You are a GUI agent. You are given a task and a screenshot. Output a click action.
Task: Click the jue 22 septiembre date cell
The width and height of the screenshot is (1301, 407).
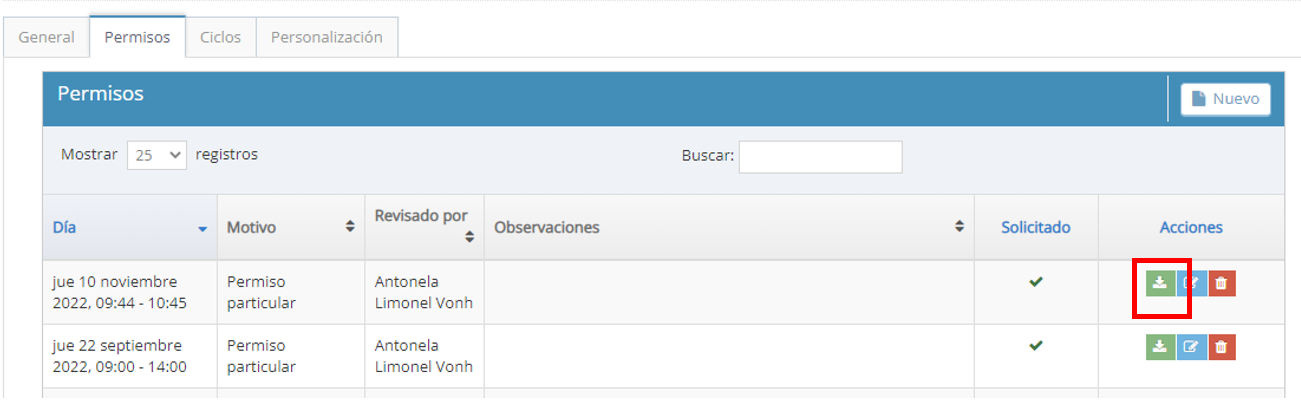pyautogui.click(x=120, y=356)
